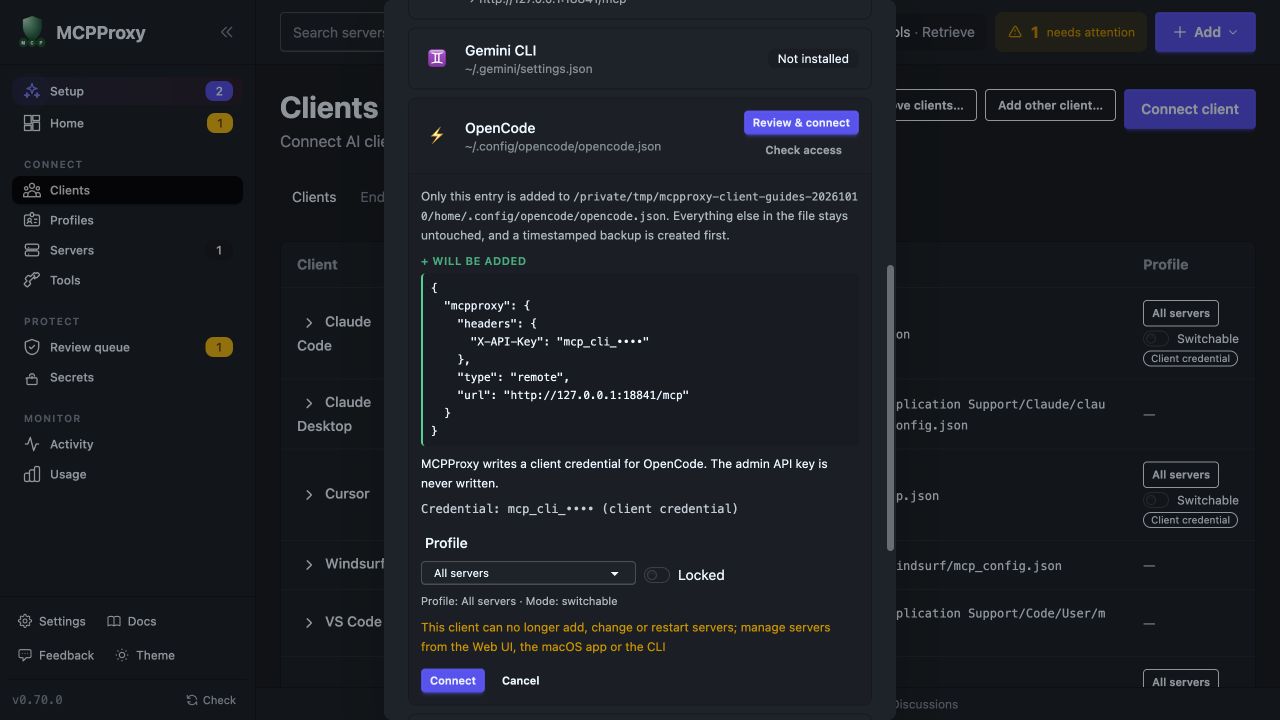Collapse the sidebar with double-chevron icon

click(x=226, y=32)
